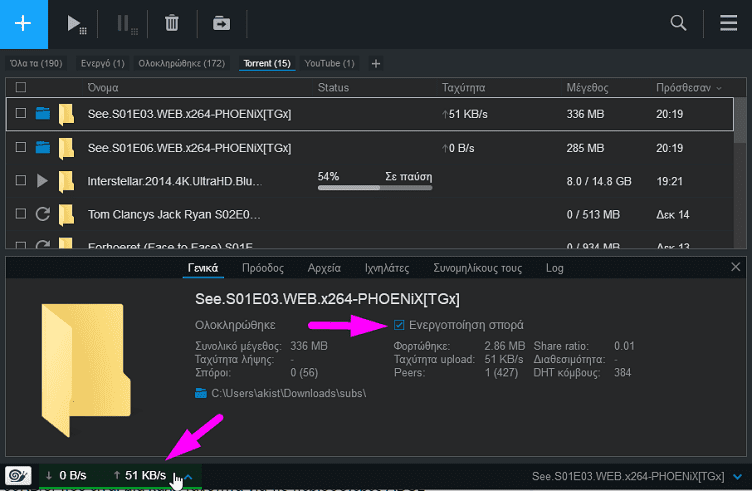The width and height of the screenshot is (752, 491).
Task: Open the C:\Users\akist\Downloads\subs\ path link
Action: pos(289,393)
